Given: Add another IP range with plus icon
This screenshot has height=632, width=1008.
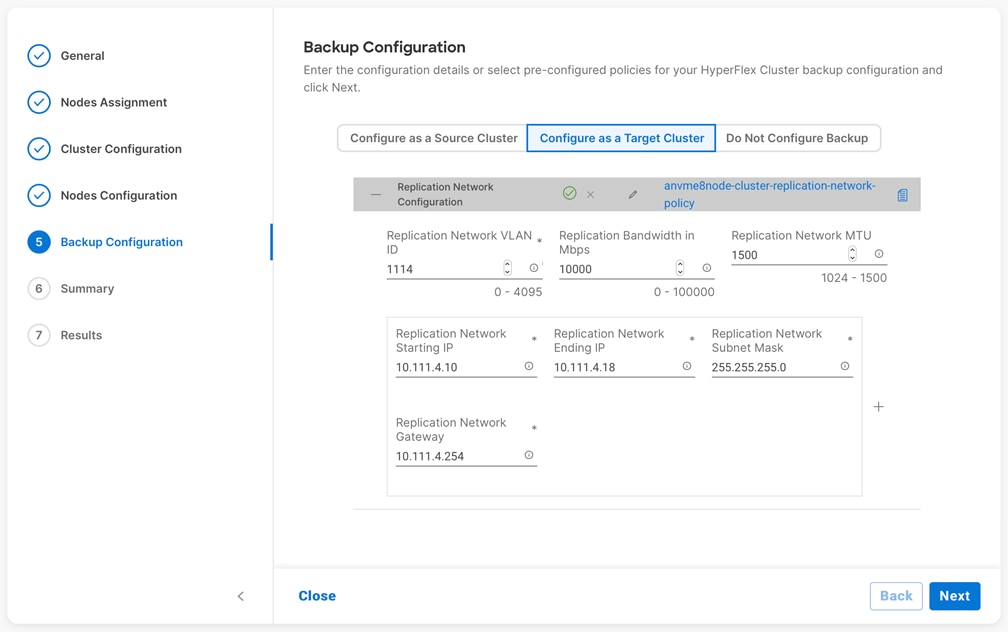Looking at the screenshot, I should pyautogui.click(x=879, y=406).
